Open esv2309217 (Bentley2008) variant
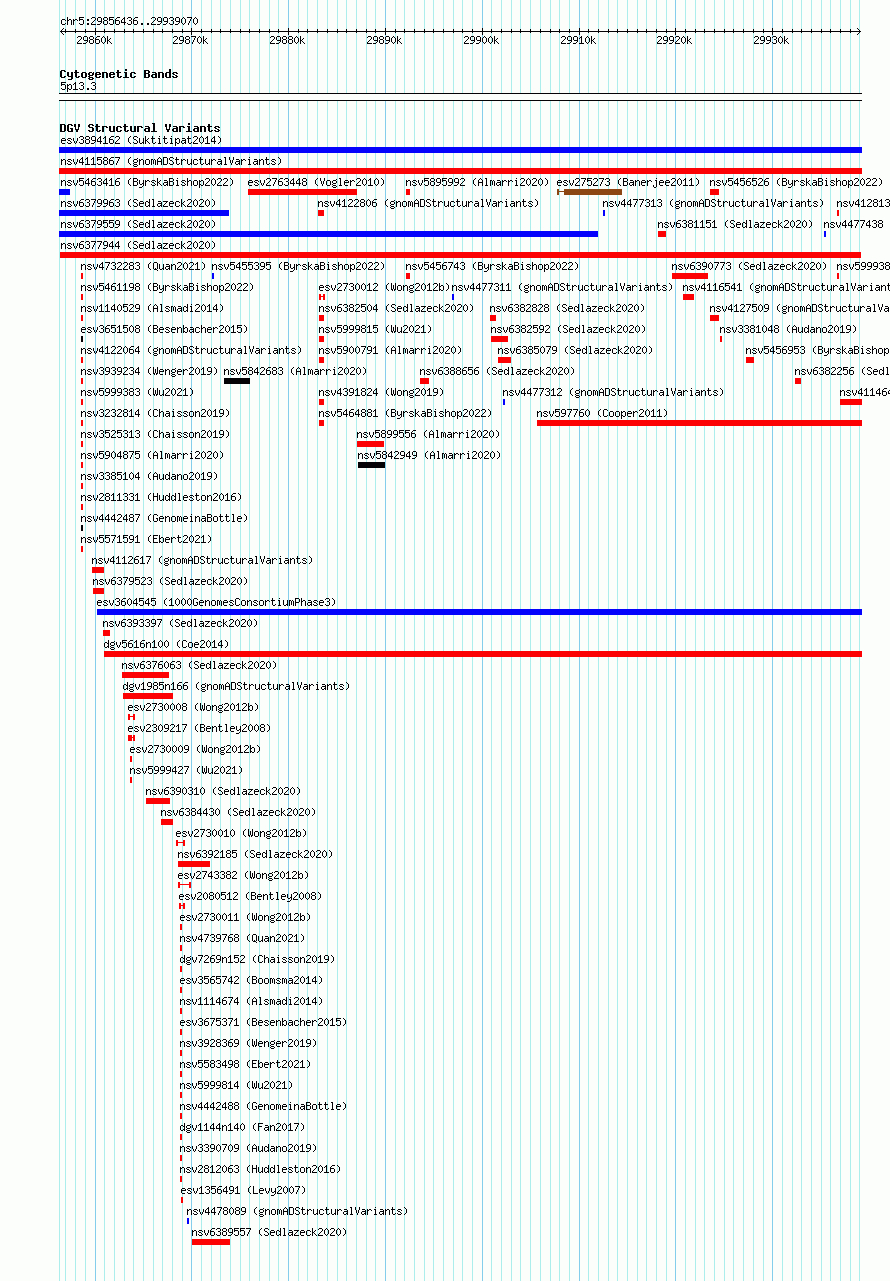Screen dimensions: 890x1281 199,729
